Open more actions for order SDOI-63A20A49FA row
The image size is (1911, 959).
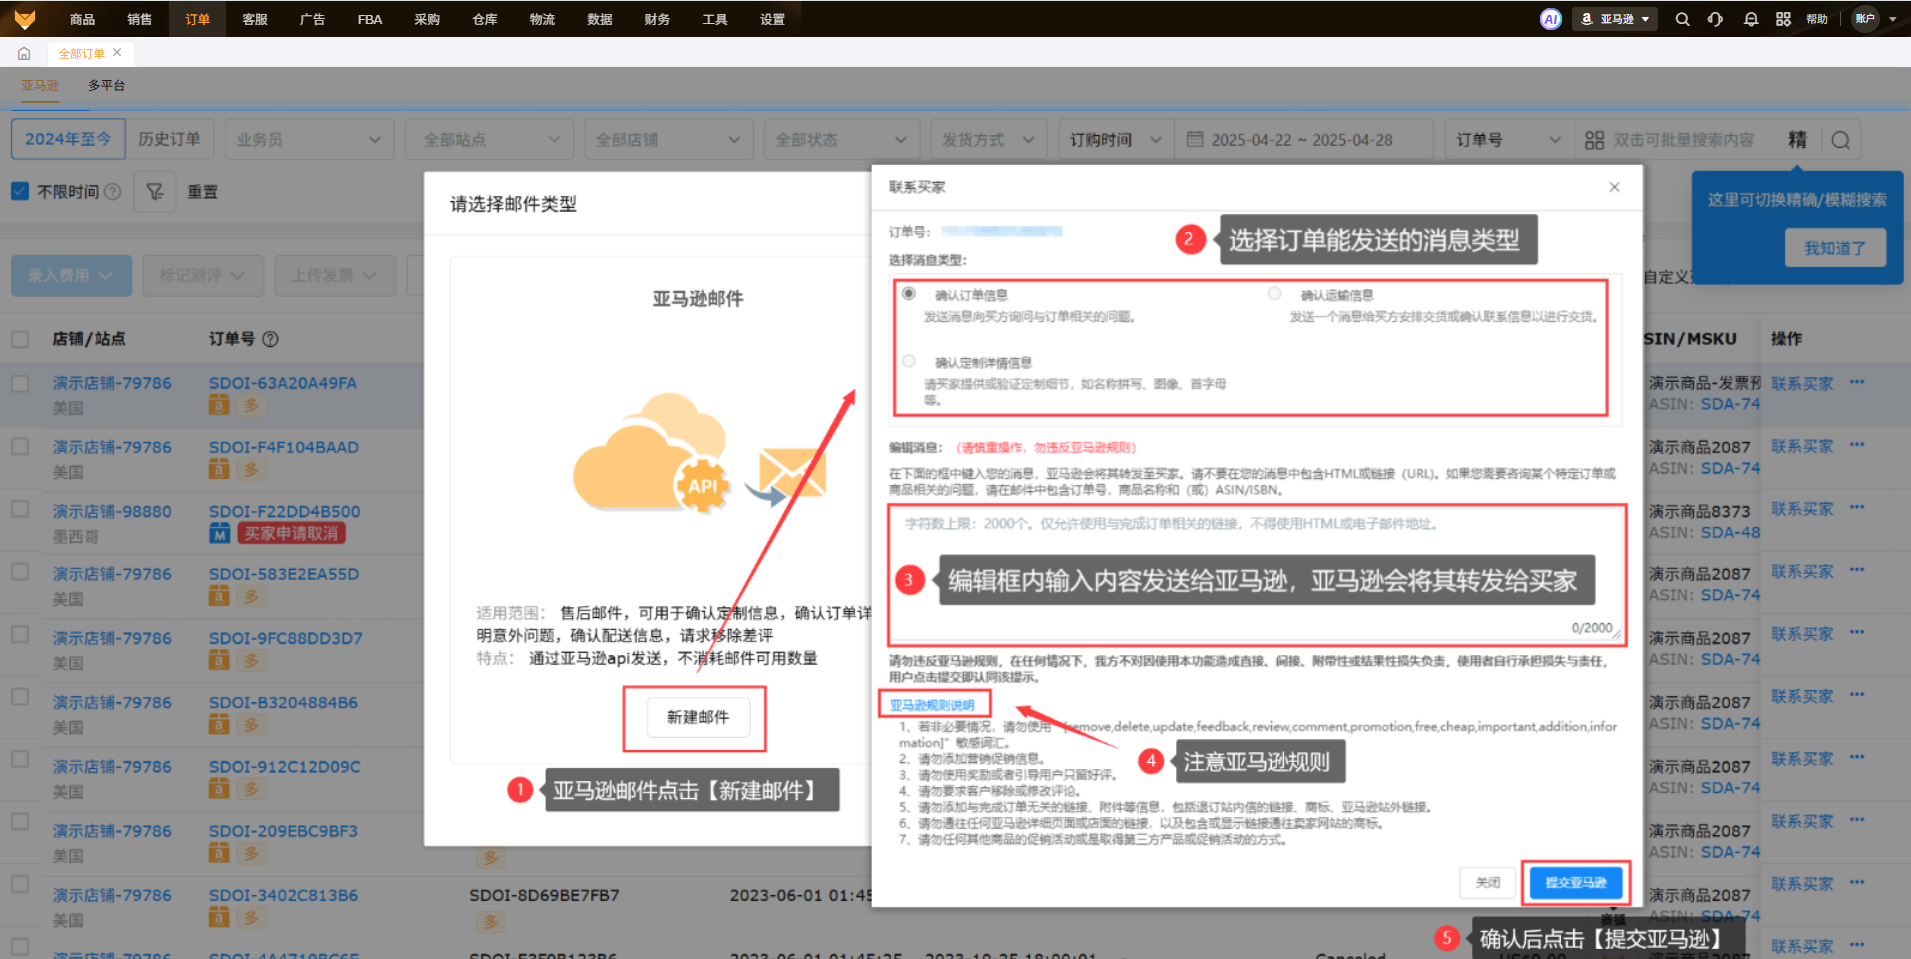[1857, 382]
